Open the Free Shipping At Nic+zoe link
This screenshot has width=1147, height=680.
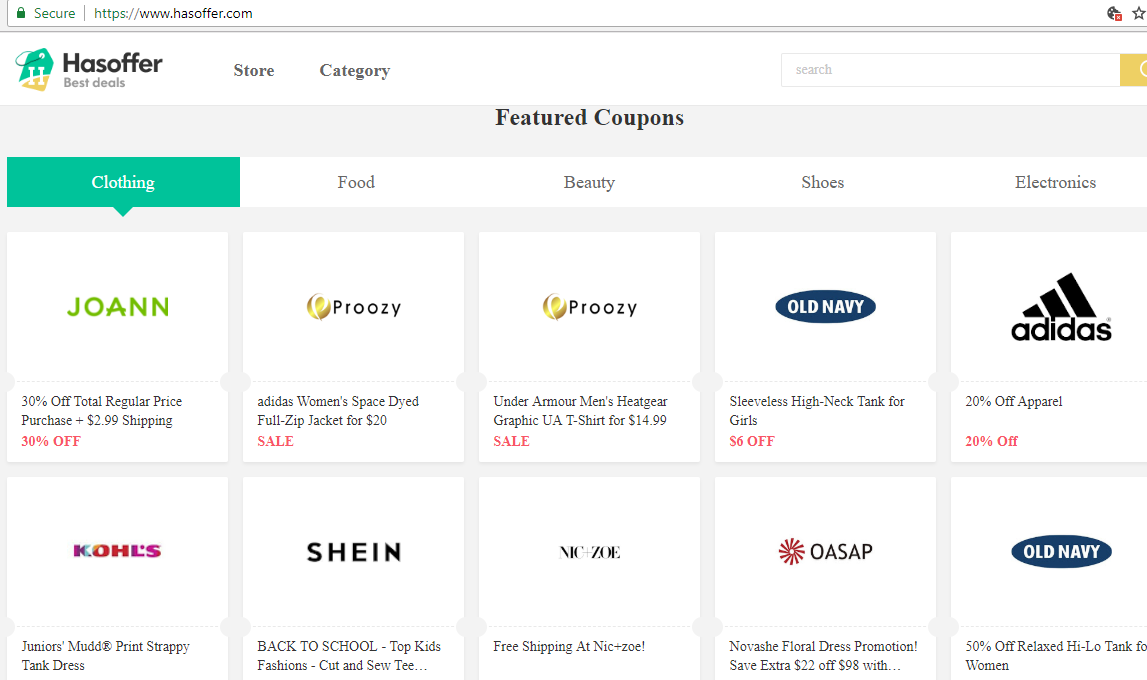[x=569, y=647]
